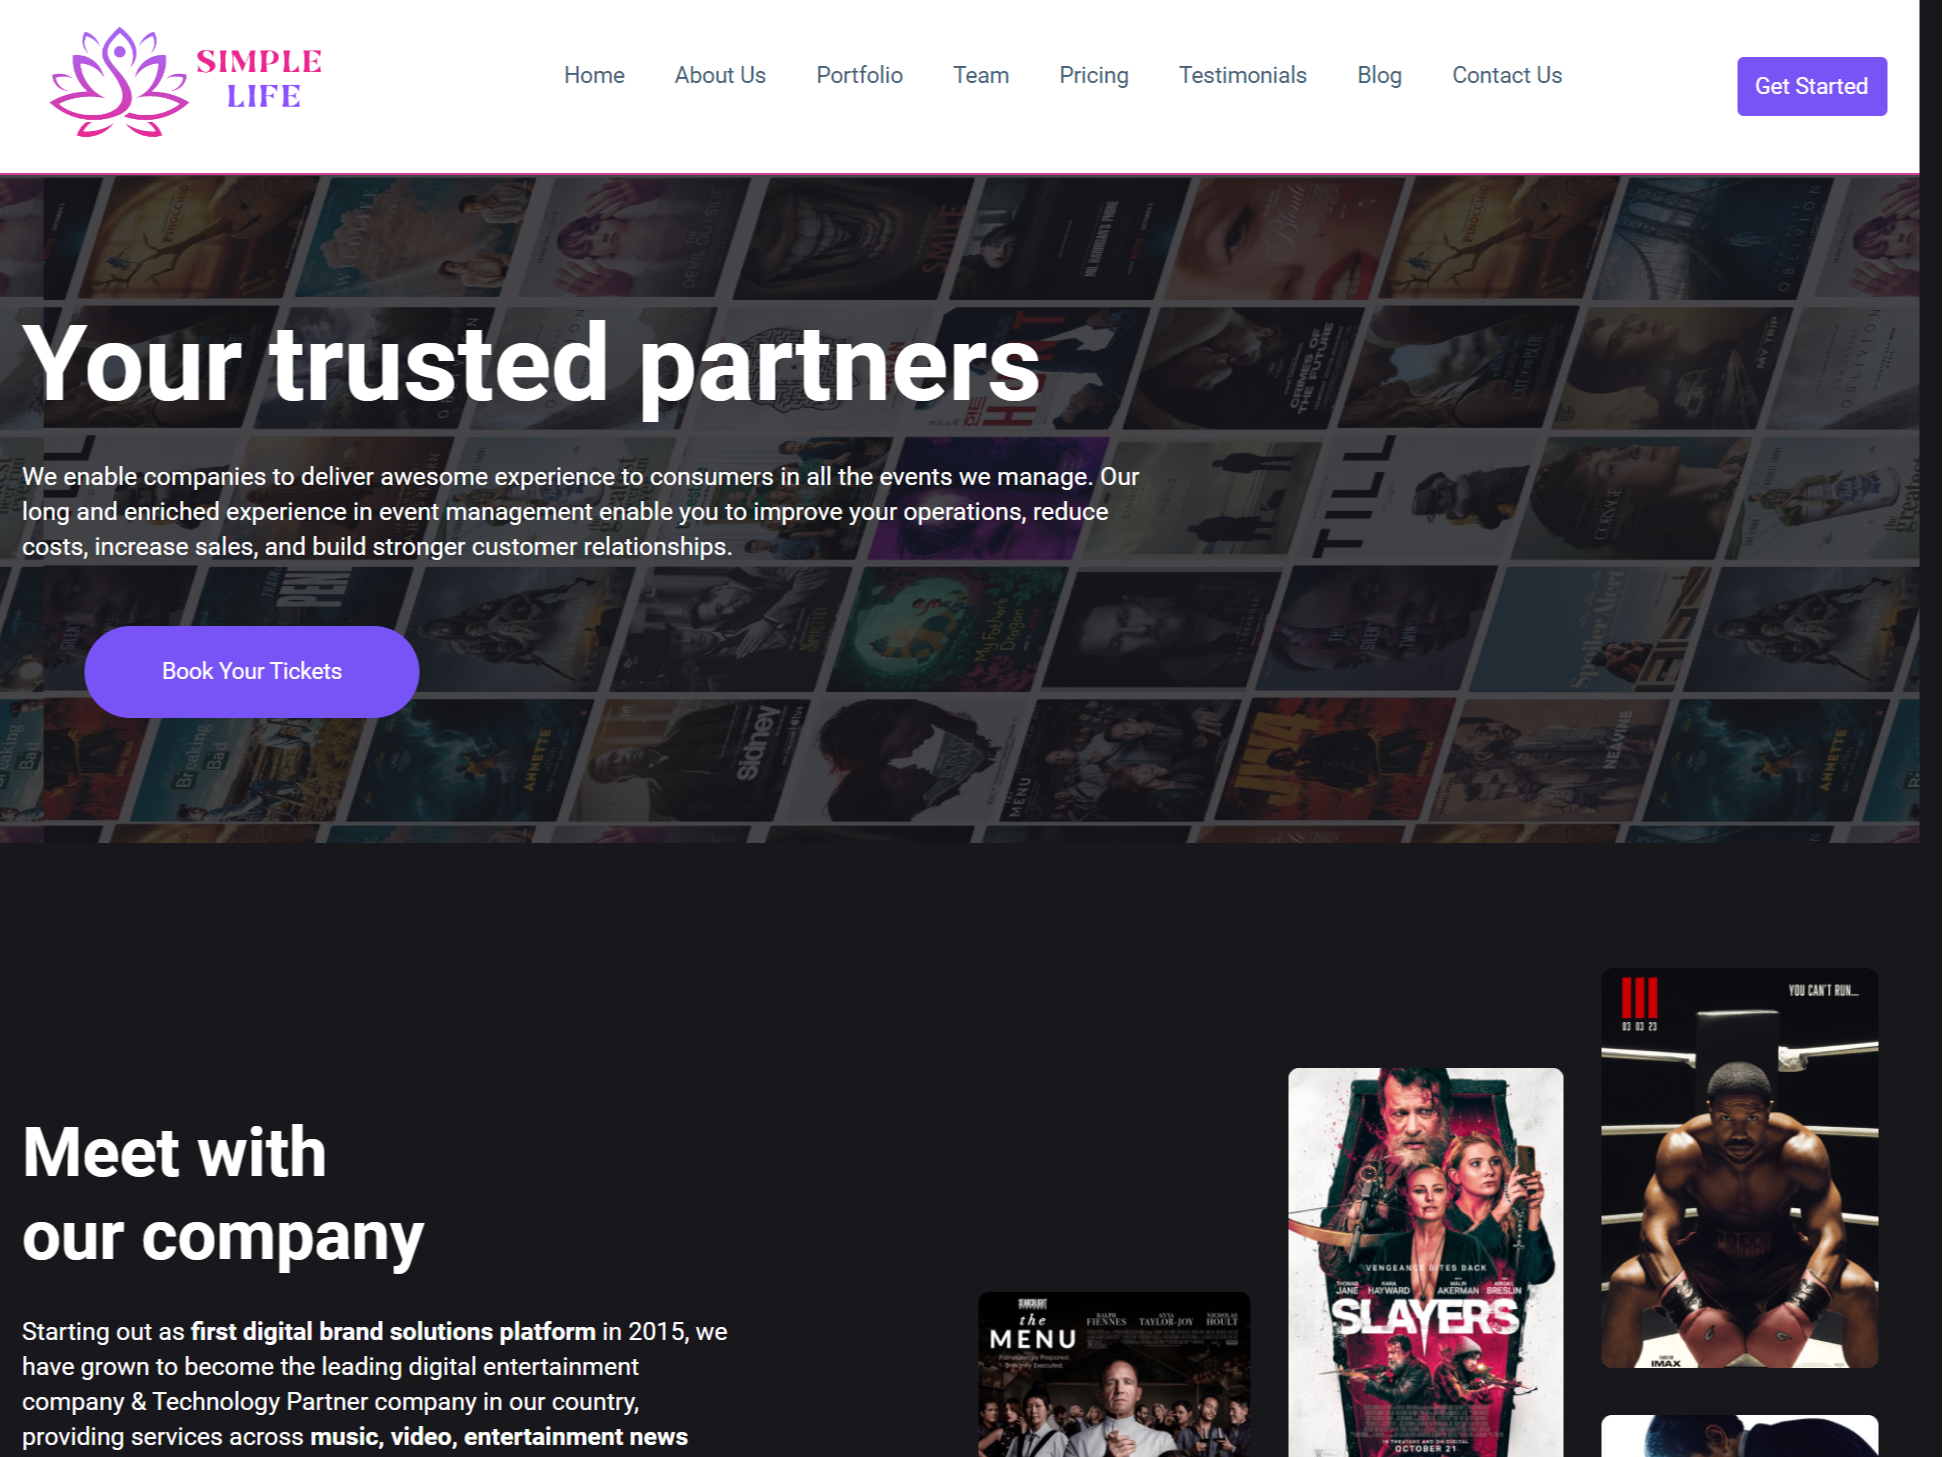Open the Blog link
1943x1457 pixels.
[1379, 75]
